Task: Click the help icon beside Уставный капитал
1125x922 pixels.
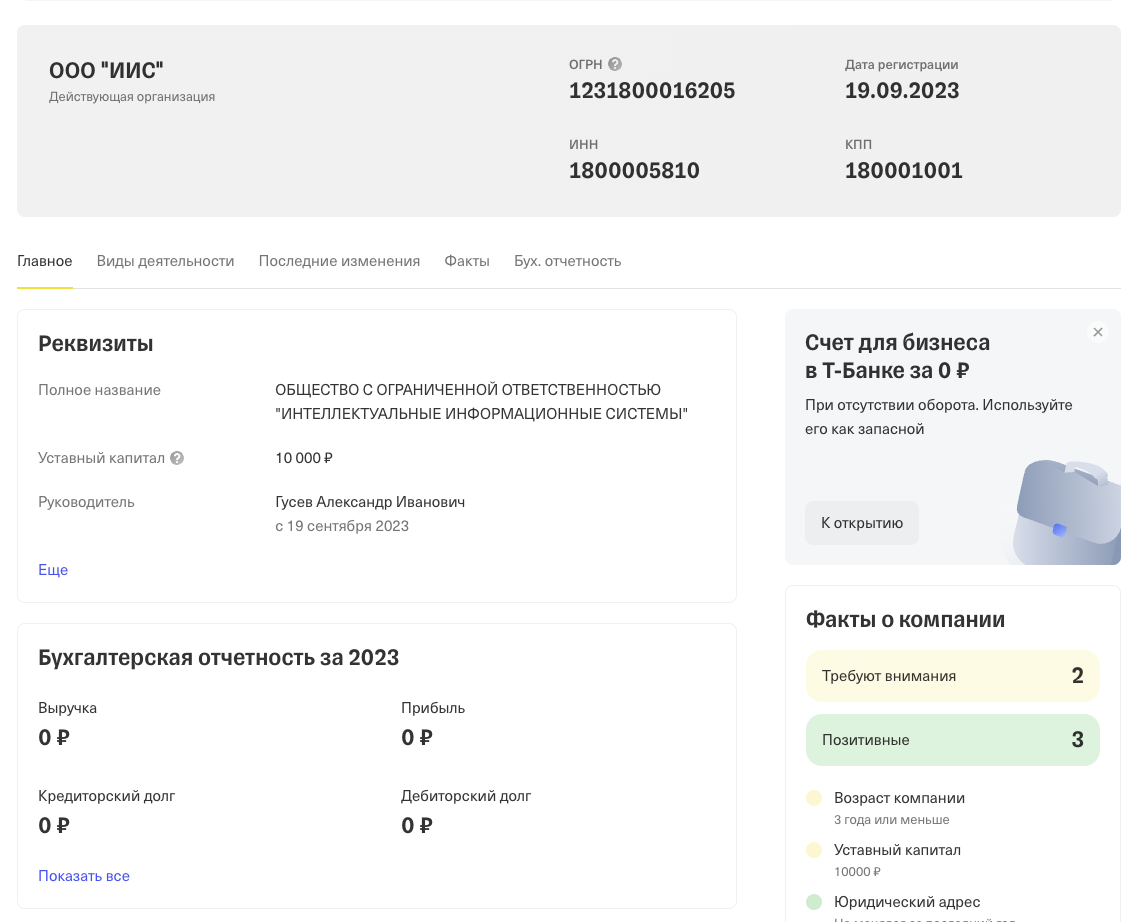Action: [177, 458]
